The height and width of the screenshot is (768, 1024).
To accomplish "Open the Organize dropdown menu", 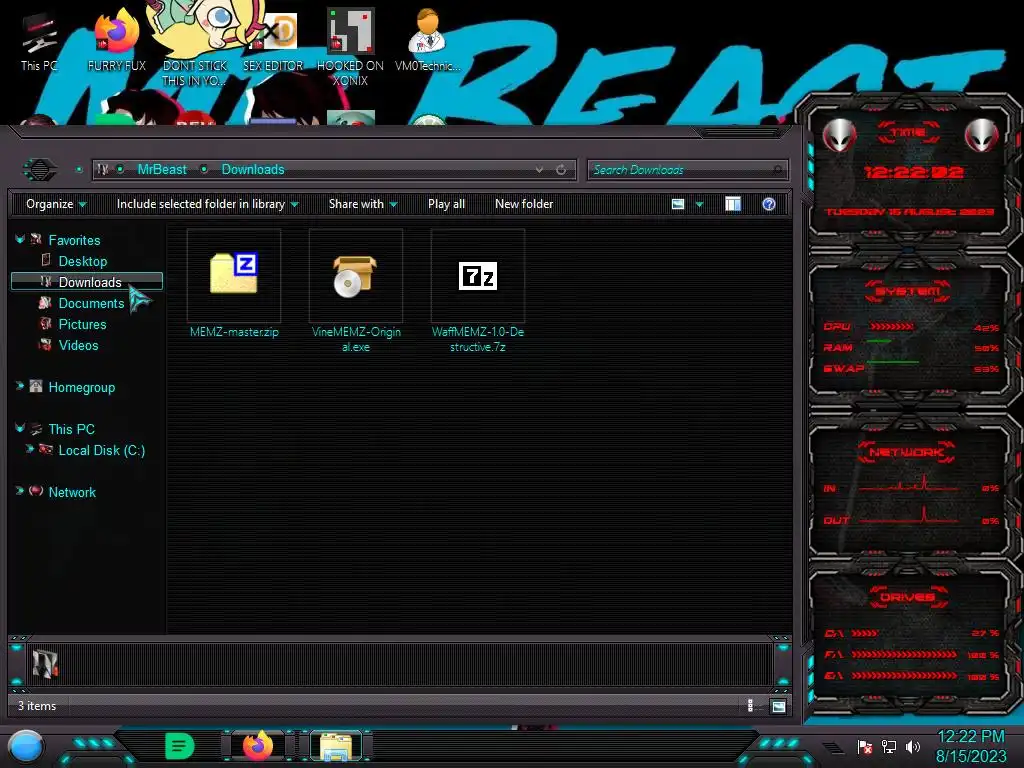I will [56, 204].
